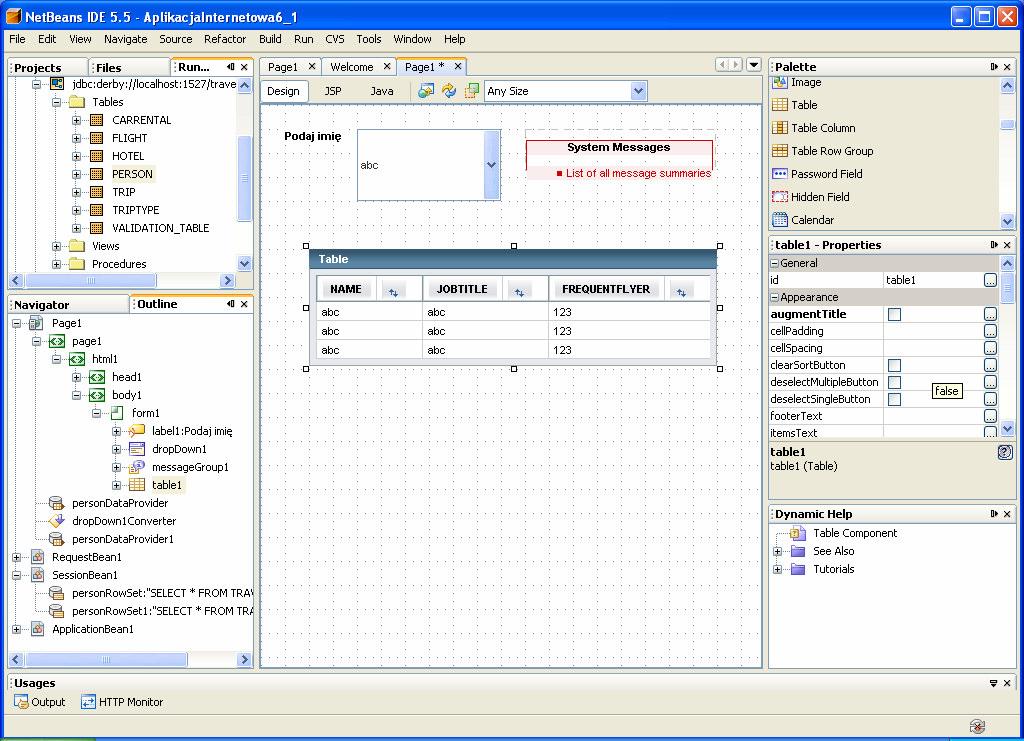Minimize the Palette panel via its slide icon
Viewport: 1024px width, 741px height.
pos(994,67)
